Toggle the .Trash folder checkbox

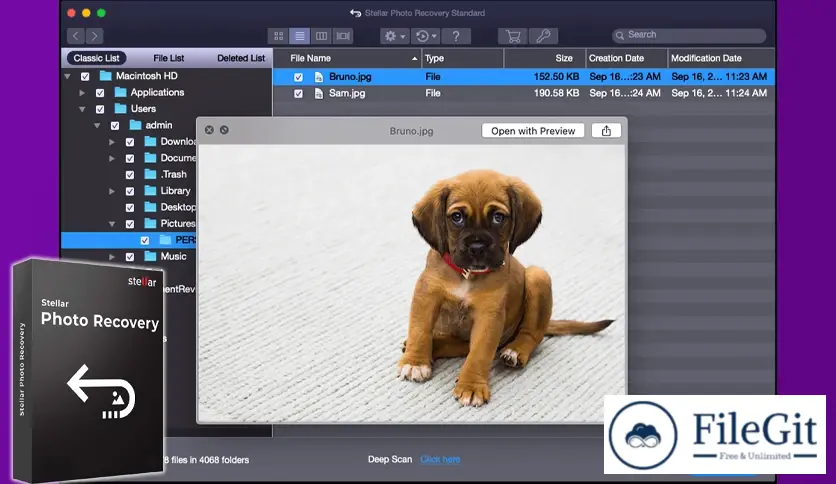[x=130, y=175]
